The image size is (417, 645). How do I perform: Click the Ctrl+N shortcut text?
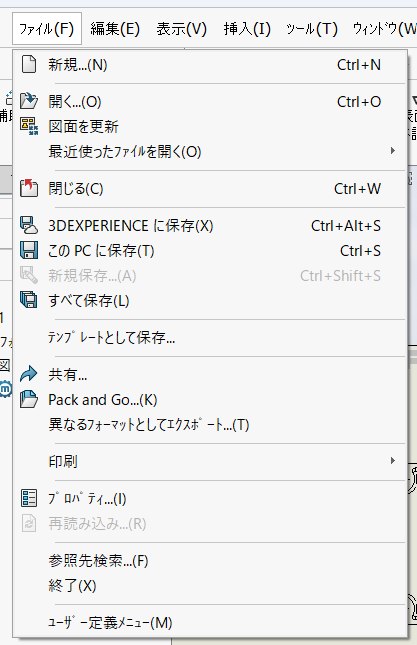[x=359, y=65]
